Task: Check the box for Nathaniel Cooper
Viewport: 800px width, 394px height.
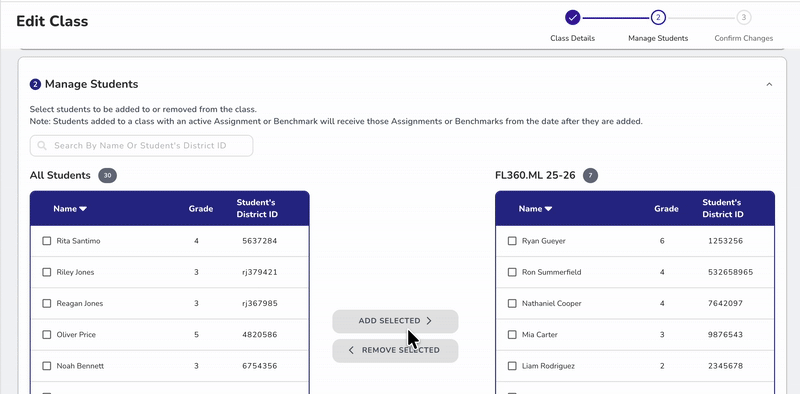Action: pyautogui.click(x=512, y=304)
